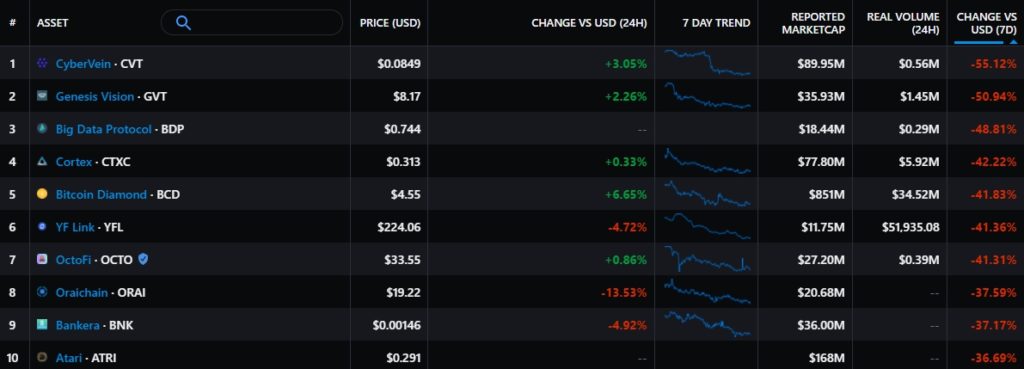The width and height of the screenshot is (1024, 369).
Task: Click the Big Data Protocol logo icon
Action: click(x=42, y=129)
